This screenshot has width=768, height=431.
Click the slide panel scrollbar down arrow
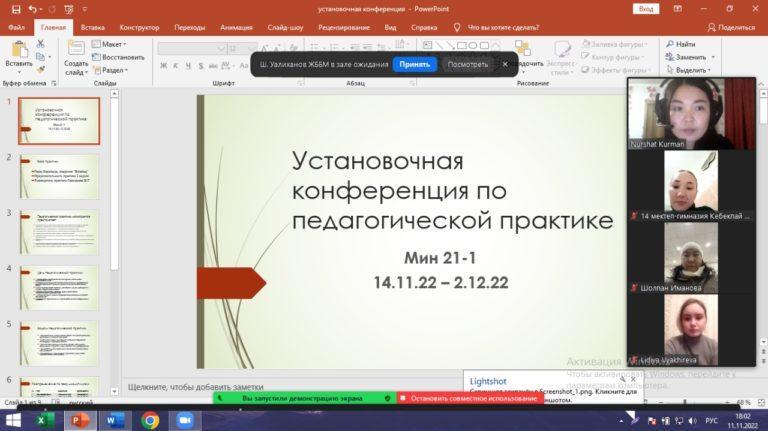[114, 391]
